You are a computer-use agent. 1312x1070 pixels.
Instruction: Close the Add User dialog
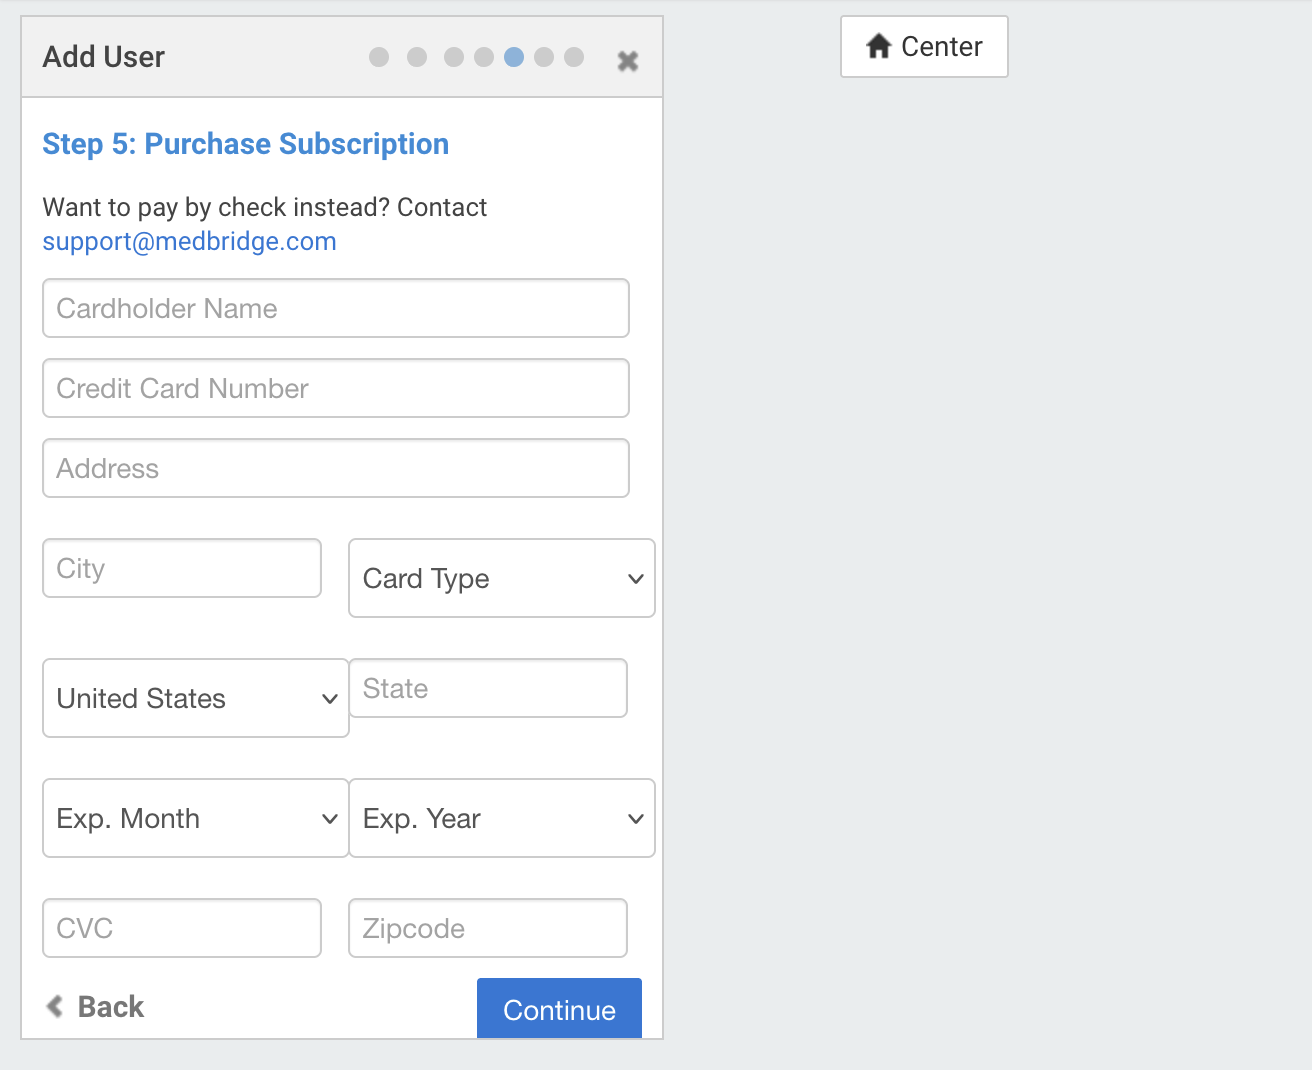click(628, 61)
